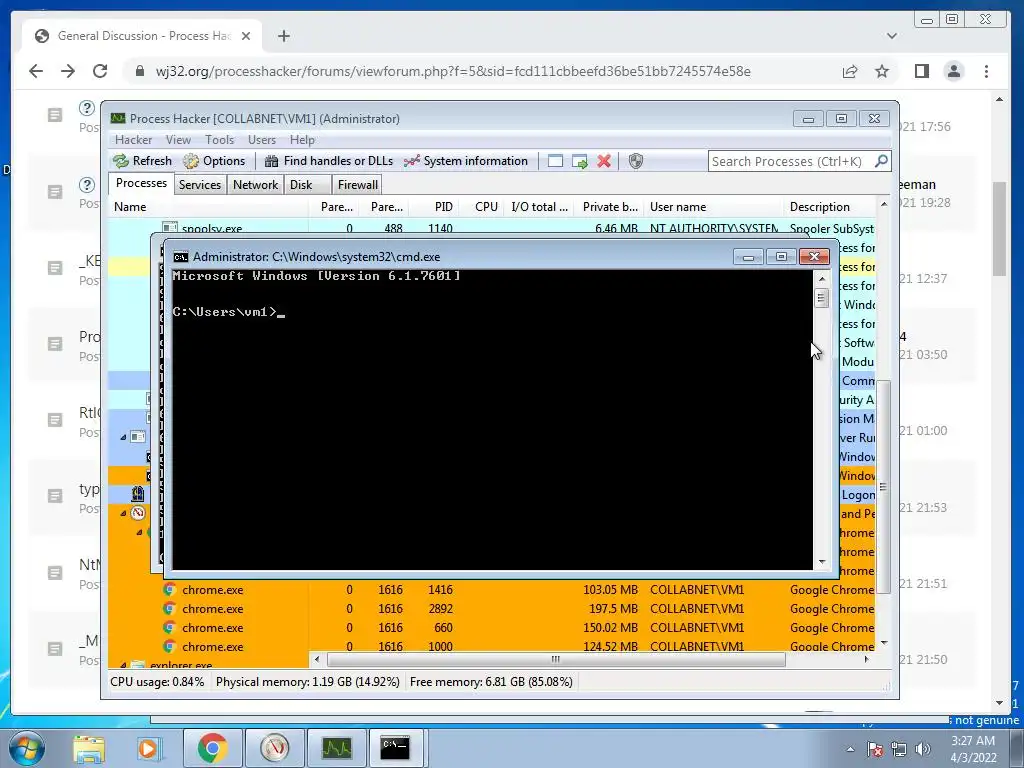
Task: Open the Windows Start menu
Action: (x=28, y=748)
